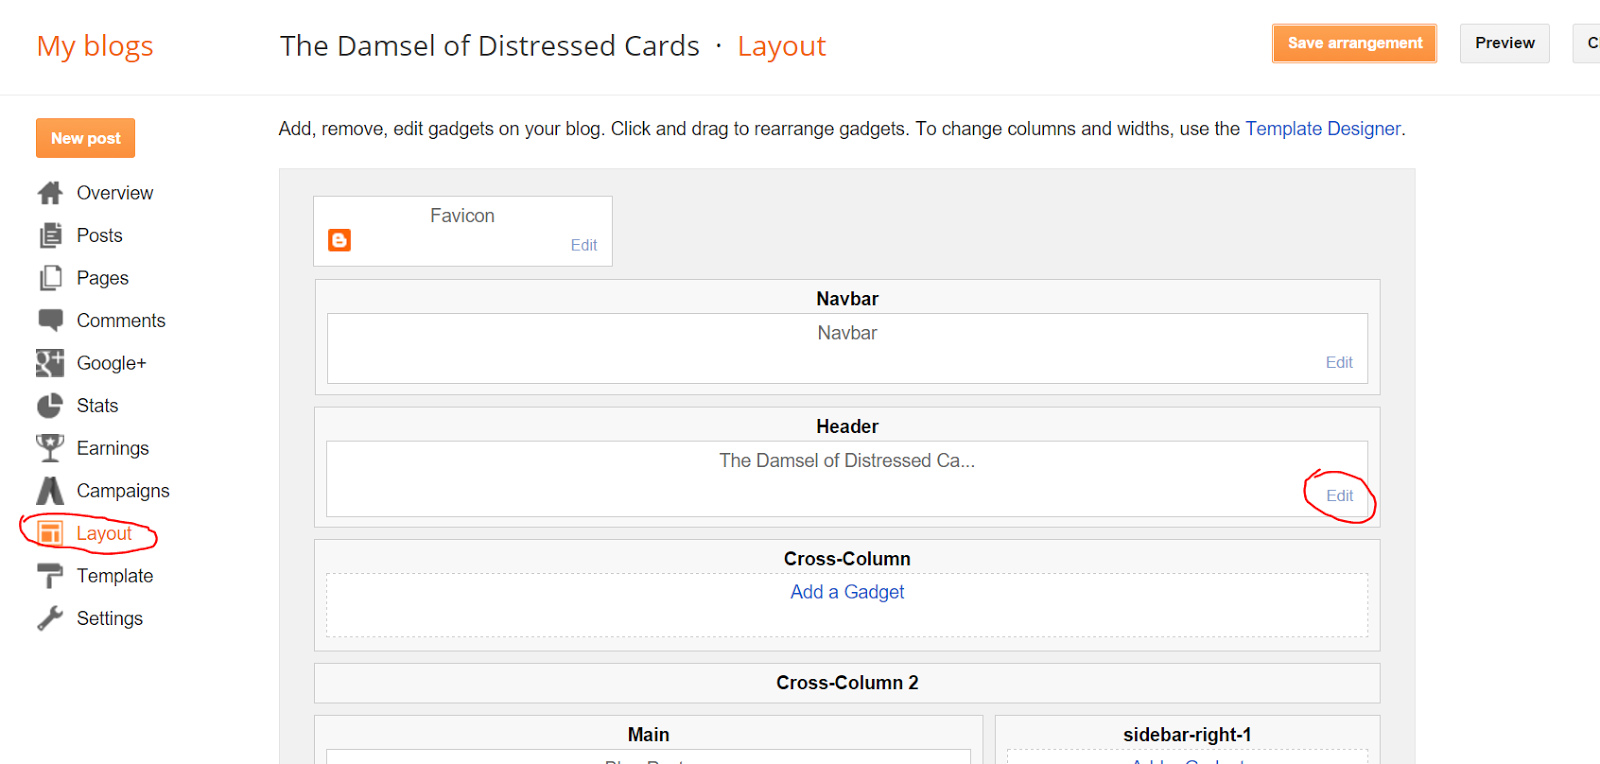The height and width of the screenshot is (764, 1600).
Task: Edit the Header gadget
Action: (1339, 496)
